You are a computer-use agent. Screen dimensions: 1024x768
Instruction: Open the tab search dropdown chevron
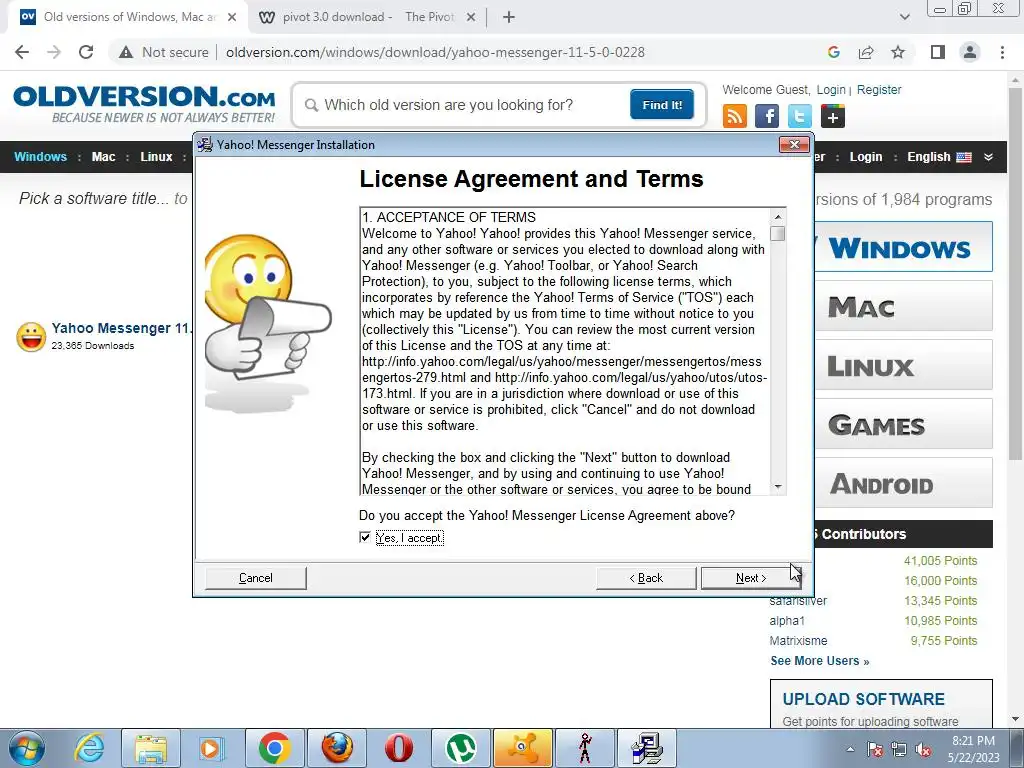[904, 18]
